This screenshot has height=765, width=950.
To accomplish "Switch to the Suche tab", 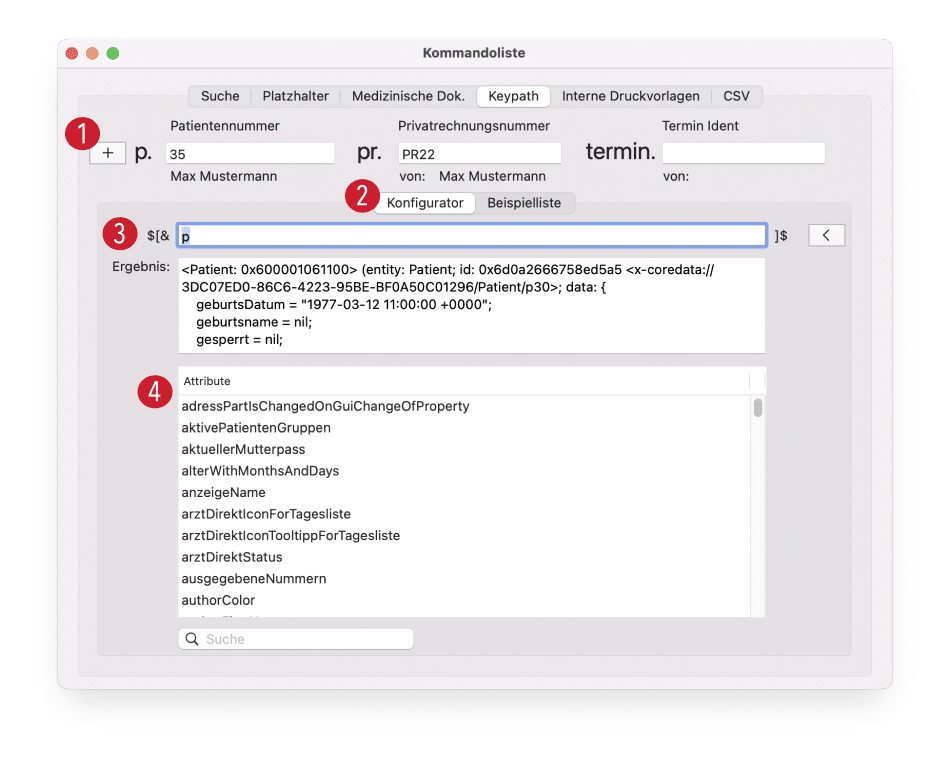I will (220, 96).
